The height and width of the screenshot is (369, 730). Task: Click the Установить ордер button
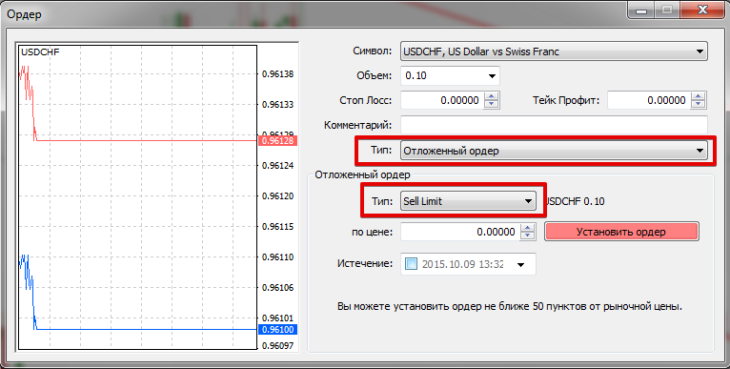point(622,232)
